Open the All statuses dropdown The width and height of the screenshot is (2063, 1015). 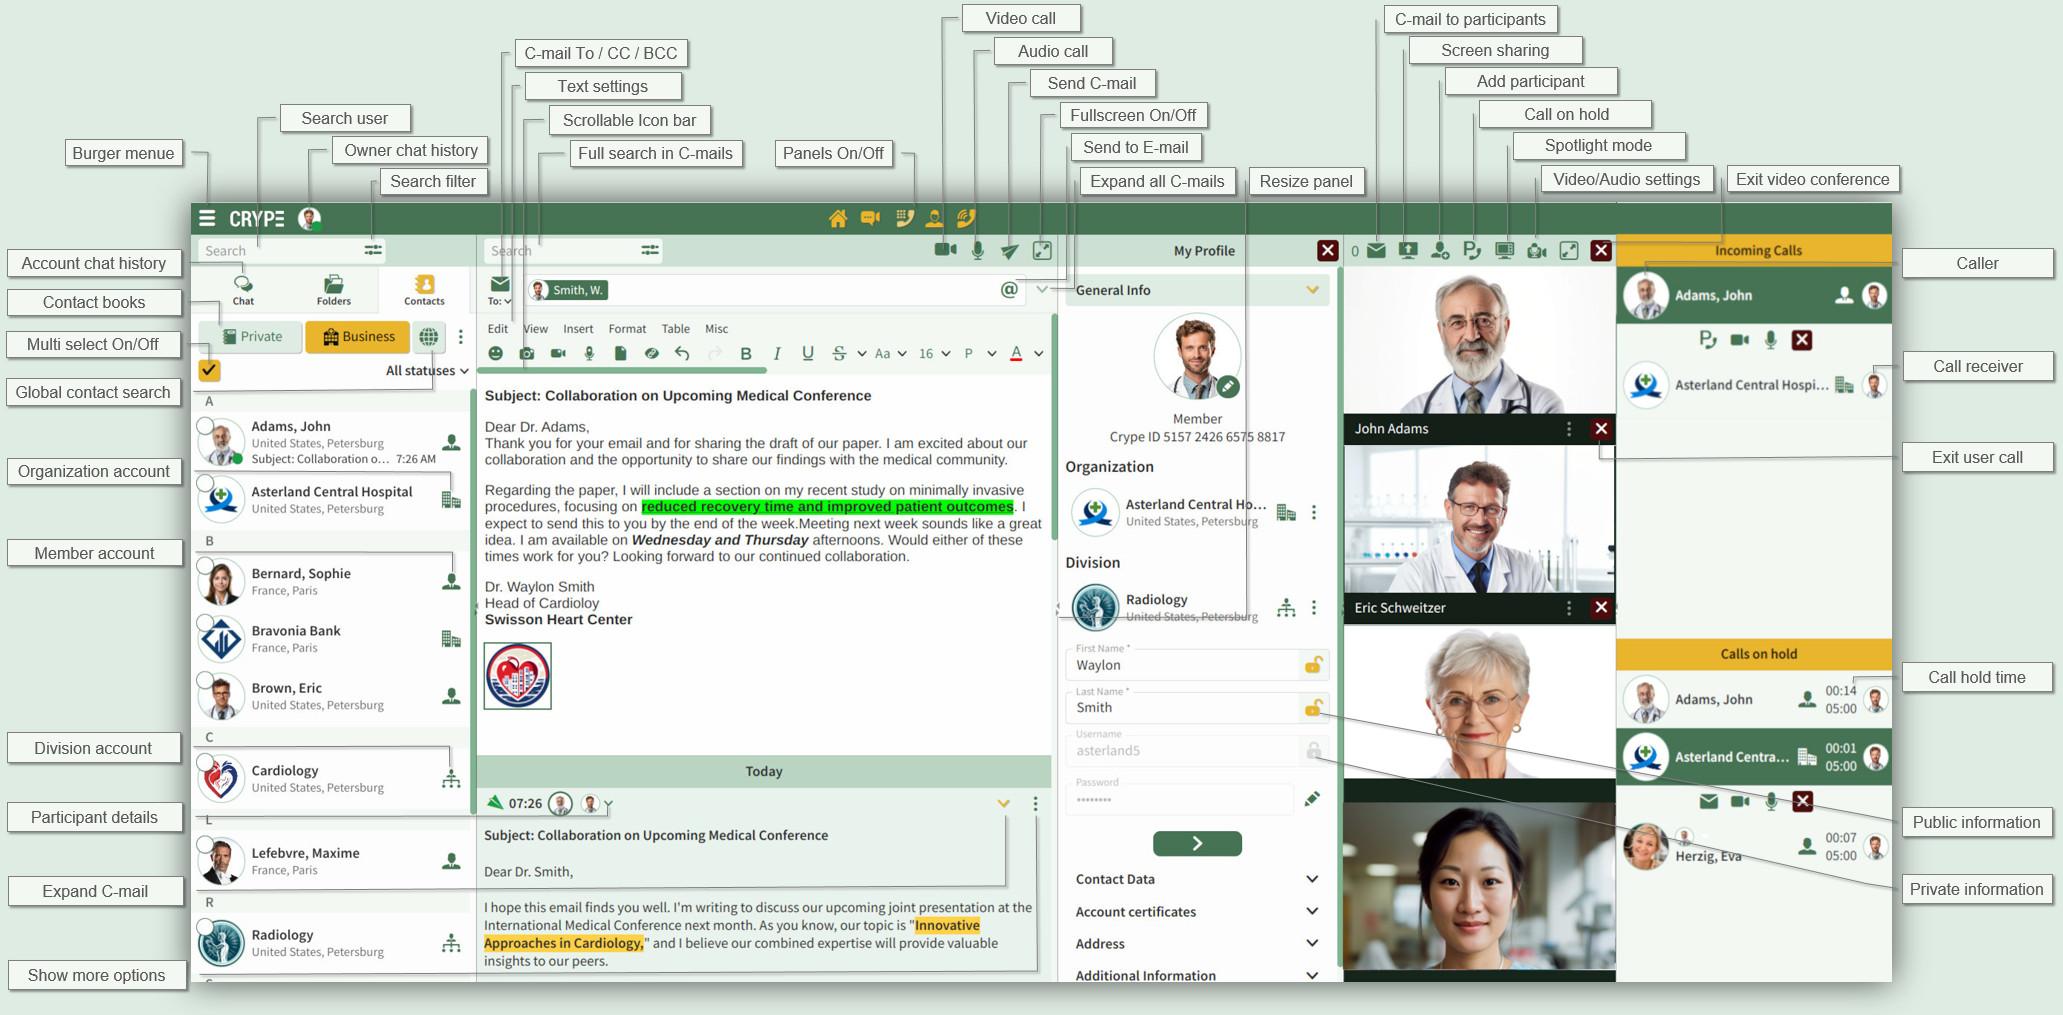point(427,371)
